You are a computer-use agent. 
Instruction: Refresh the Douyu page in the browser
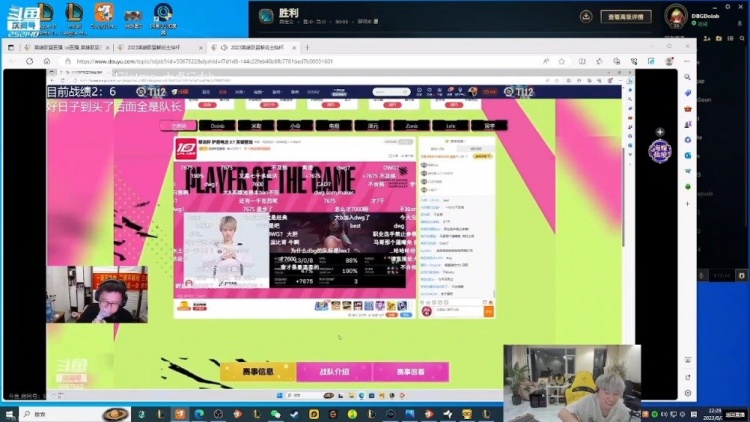click(x=30, y=61)
